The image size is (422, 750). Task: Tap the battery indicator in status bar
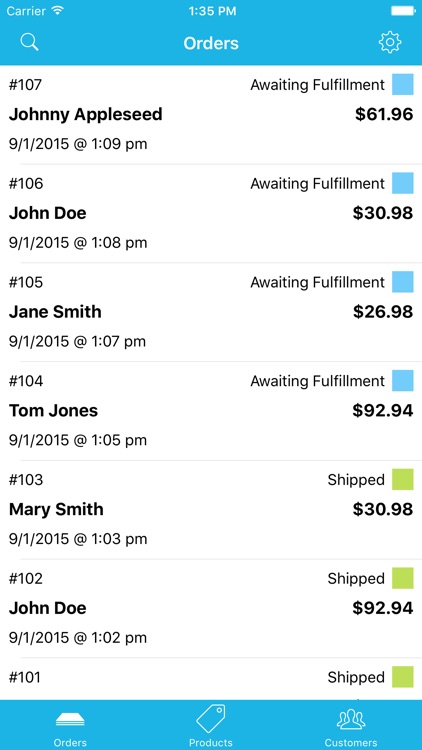point(402,11)
